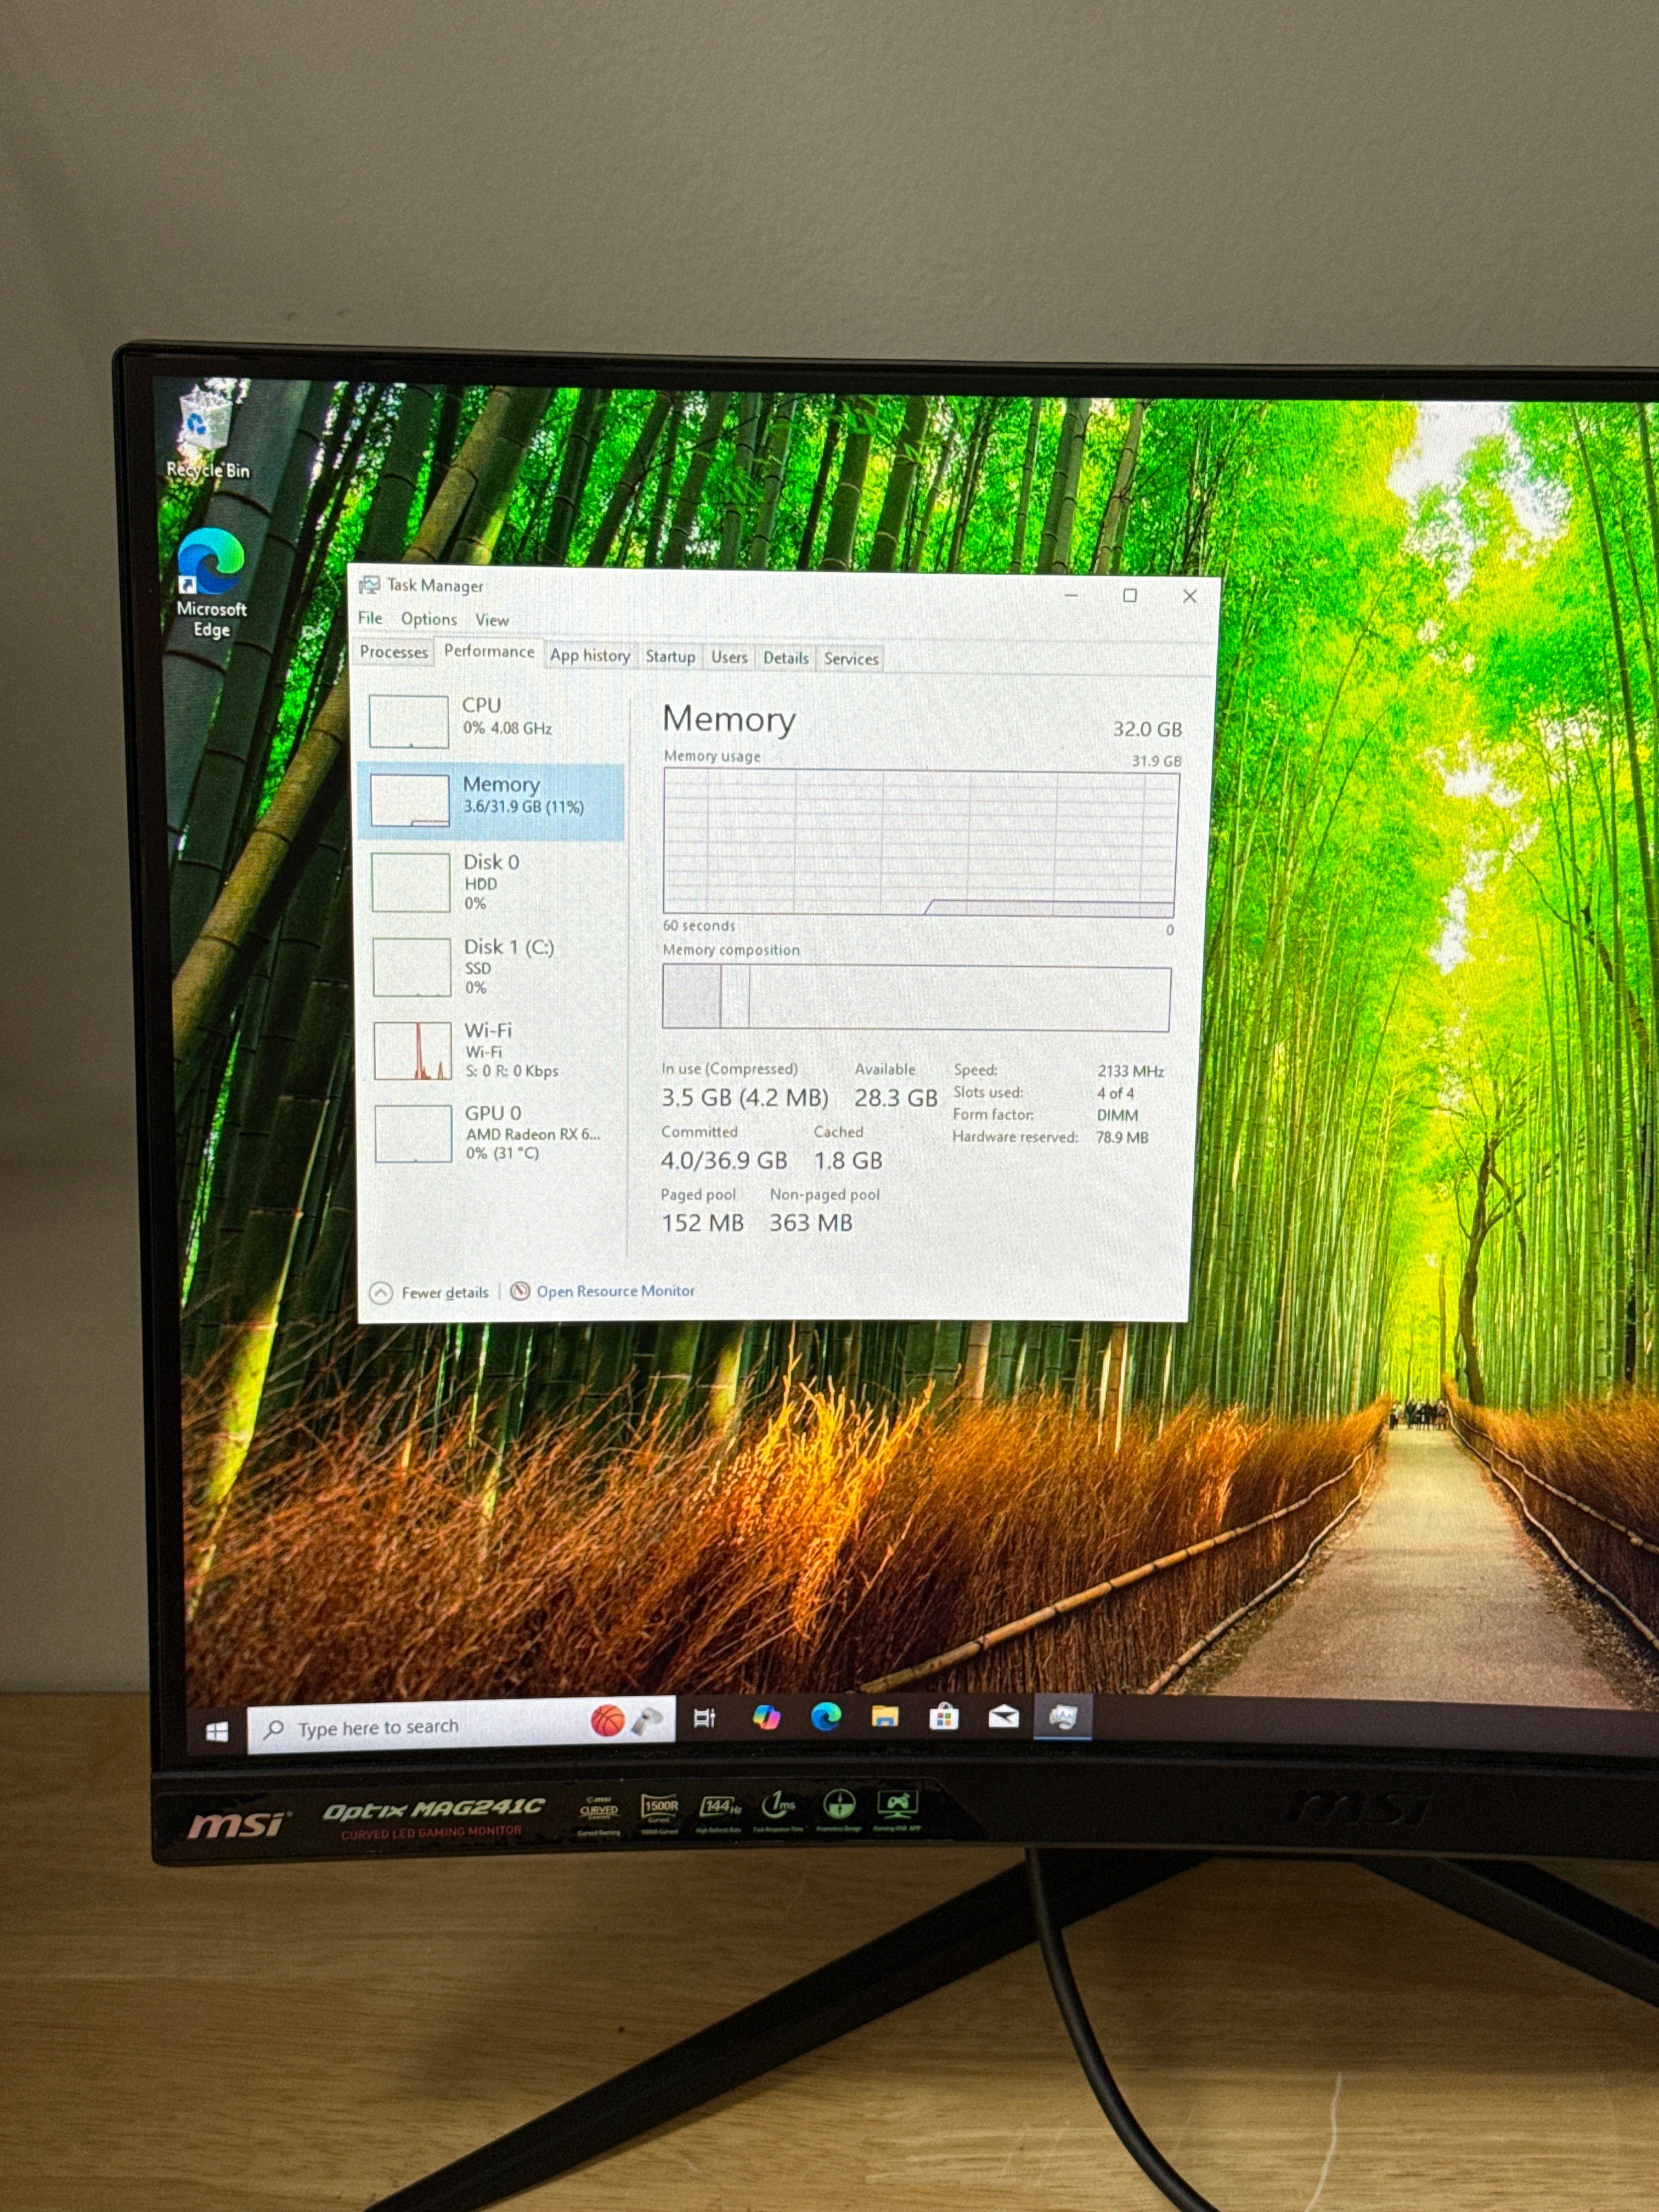
Task: Open the Mail app from the taskbar
Action: (1003, 1717)
